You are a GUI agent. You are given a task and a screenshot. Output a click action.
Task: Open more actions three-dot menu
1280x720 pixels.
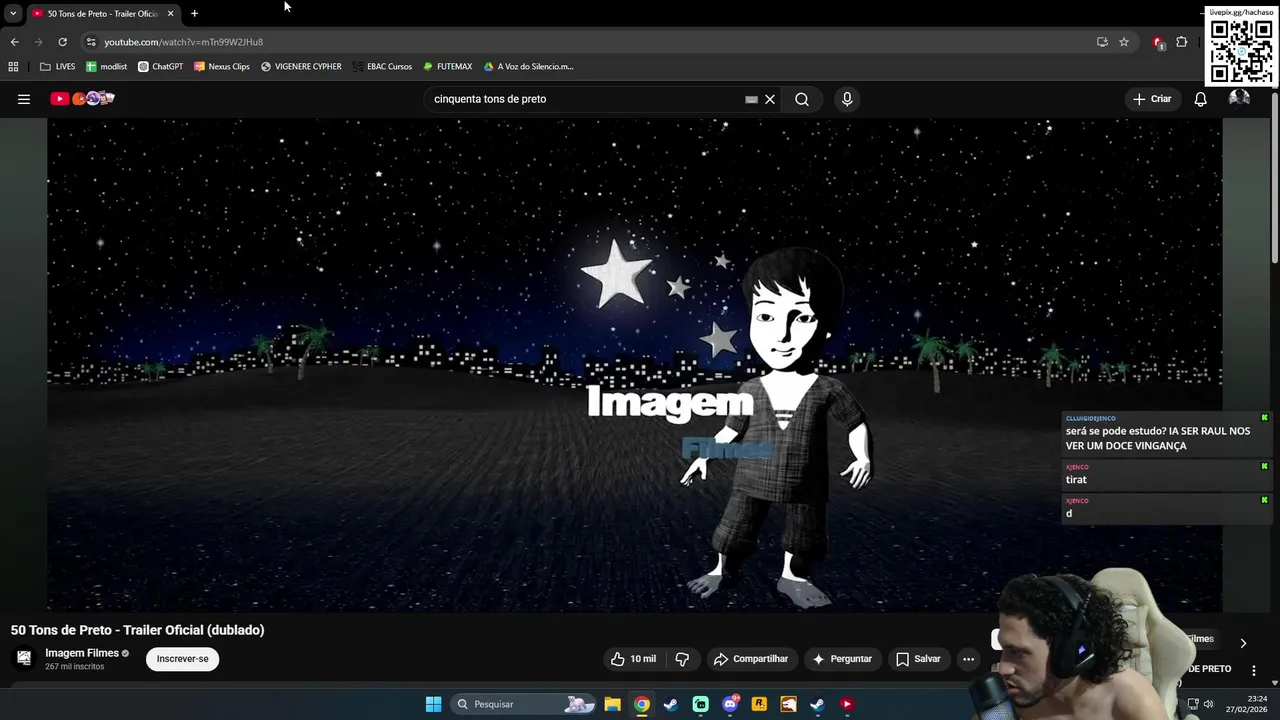click(x=968, y=659)
